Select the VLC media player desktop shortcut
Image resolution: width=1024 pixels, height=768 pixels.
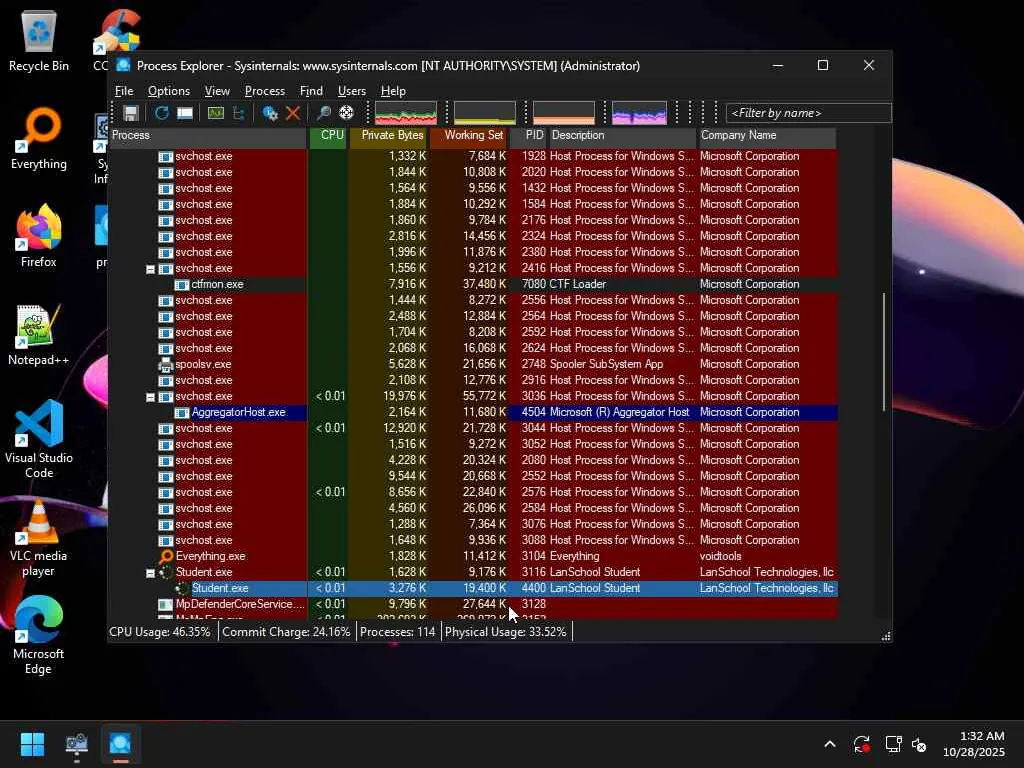click(x=39, y=538)
